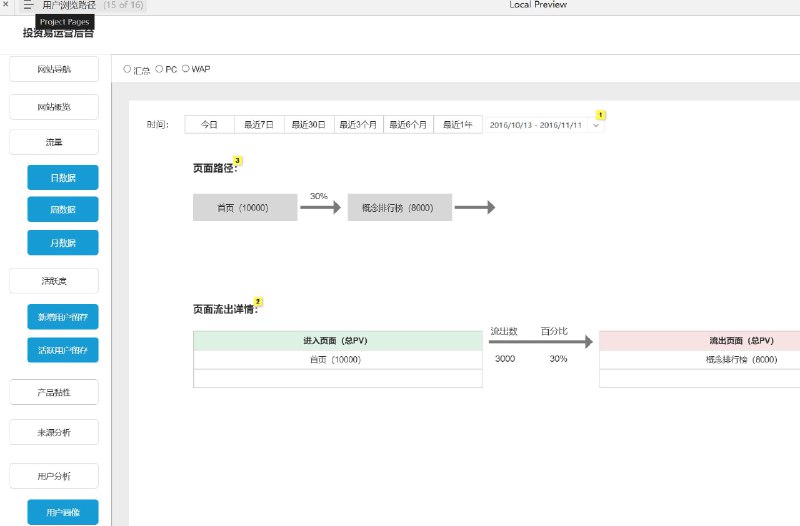Open the Project Pages hamburger menu icon

coord(28,5)
